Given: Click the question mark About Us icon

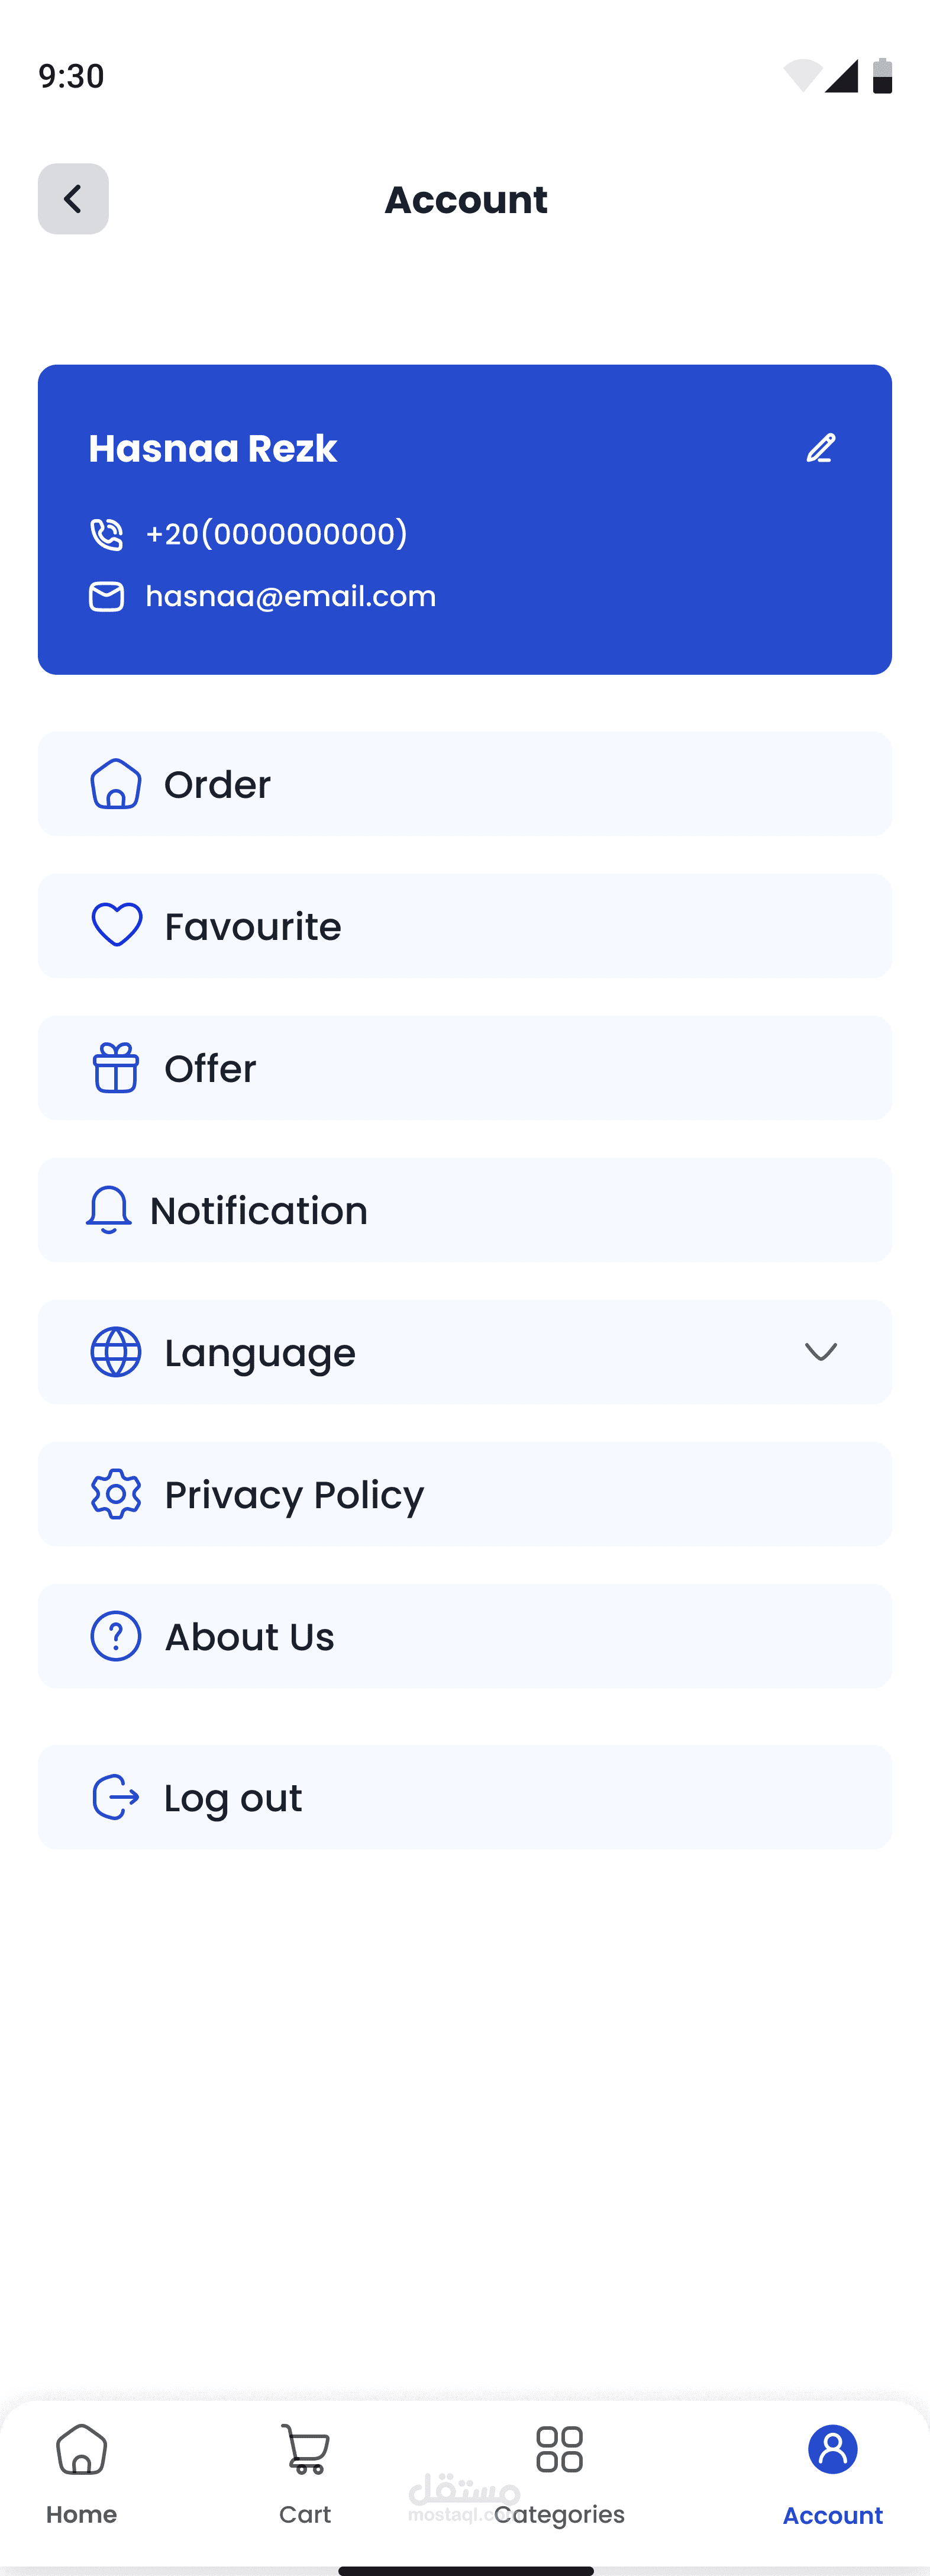Looking at the screenshot, I should point(116,1636).
